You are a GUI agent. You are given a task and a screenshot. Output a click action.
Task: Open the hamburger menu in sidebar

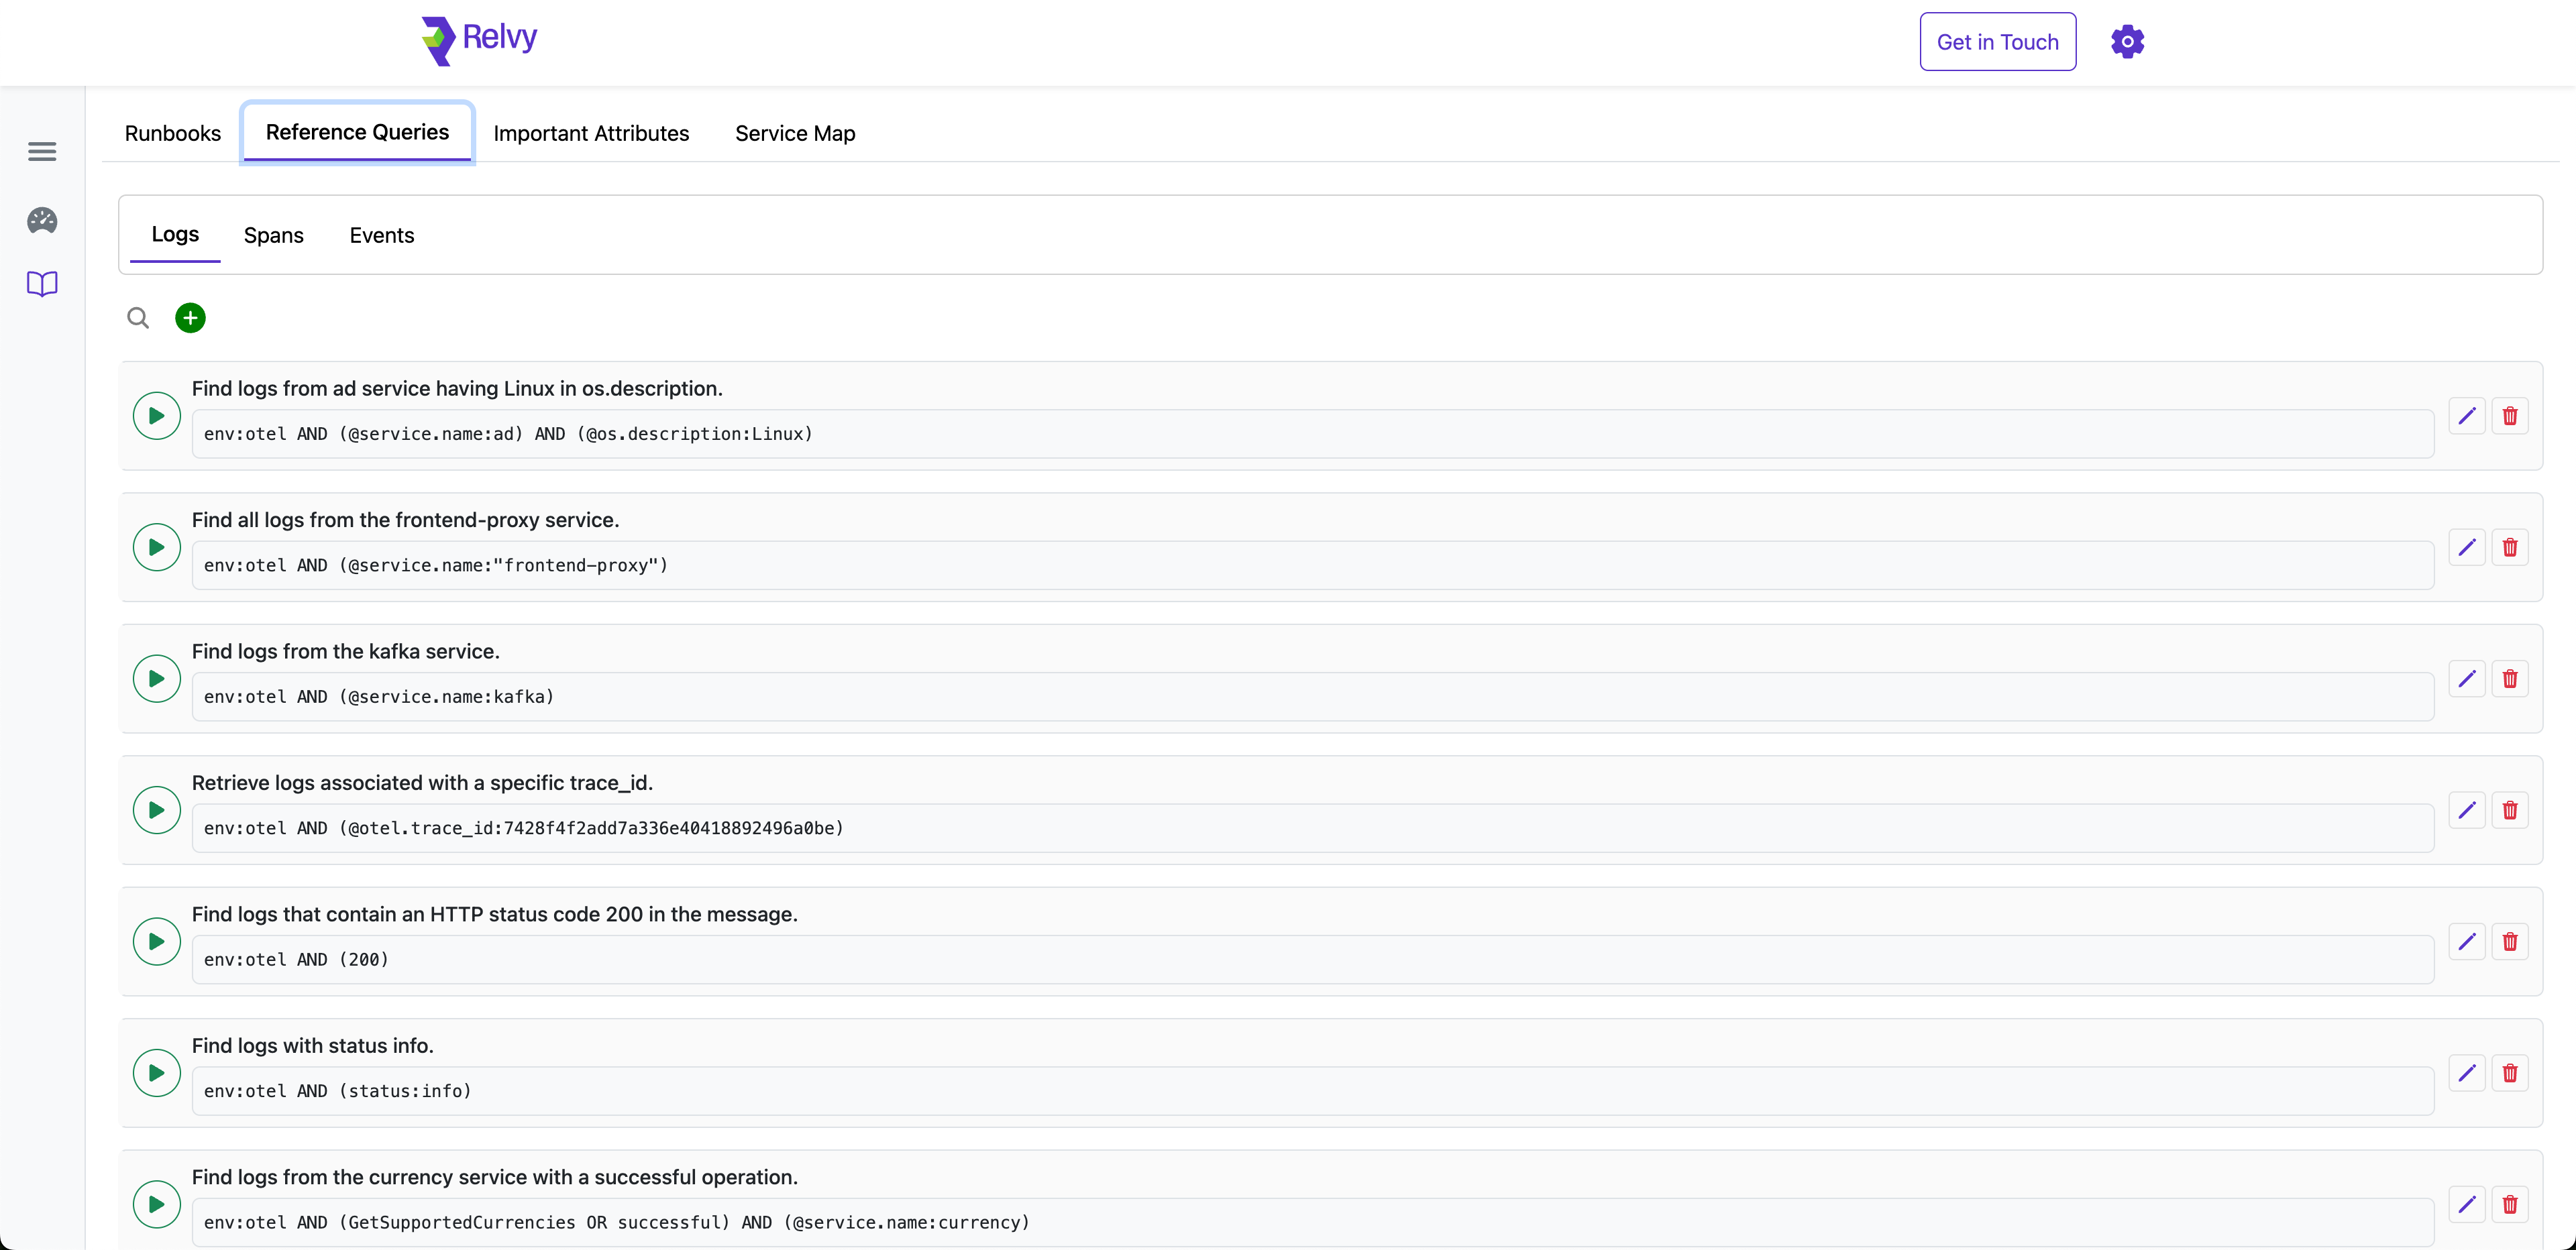[x=42, y=151]
